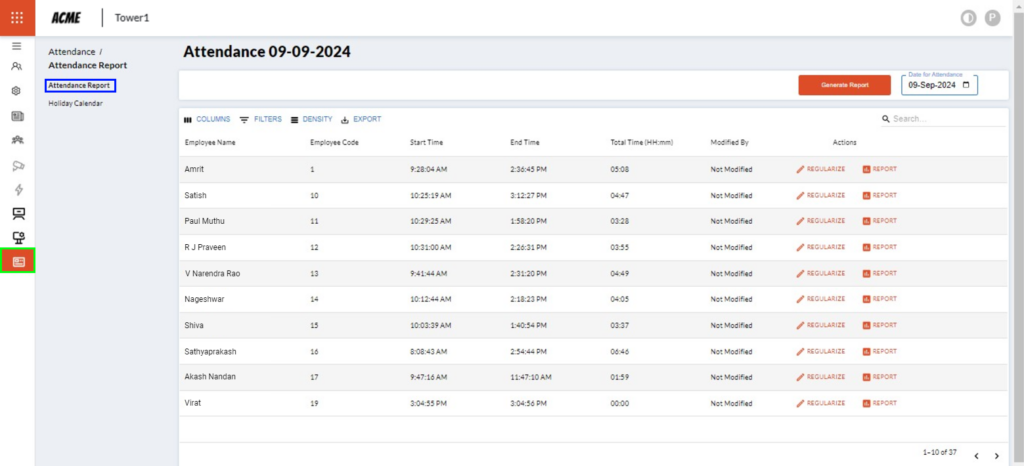Open Holiday Calendar in side menu

75,103
